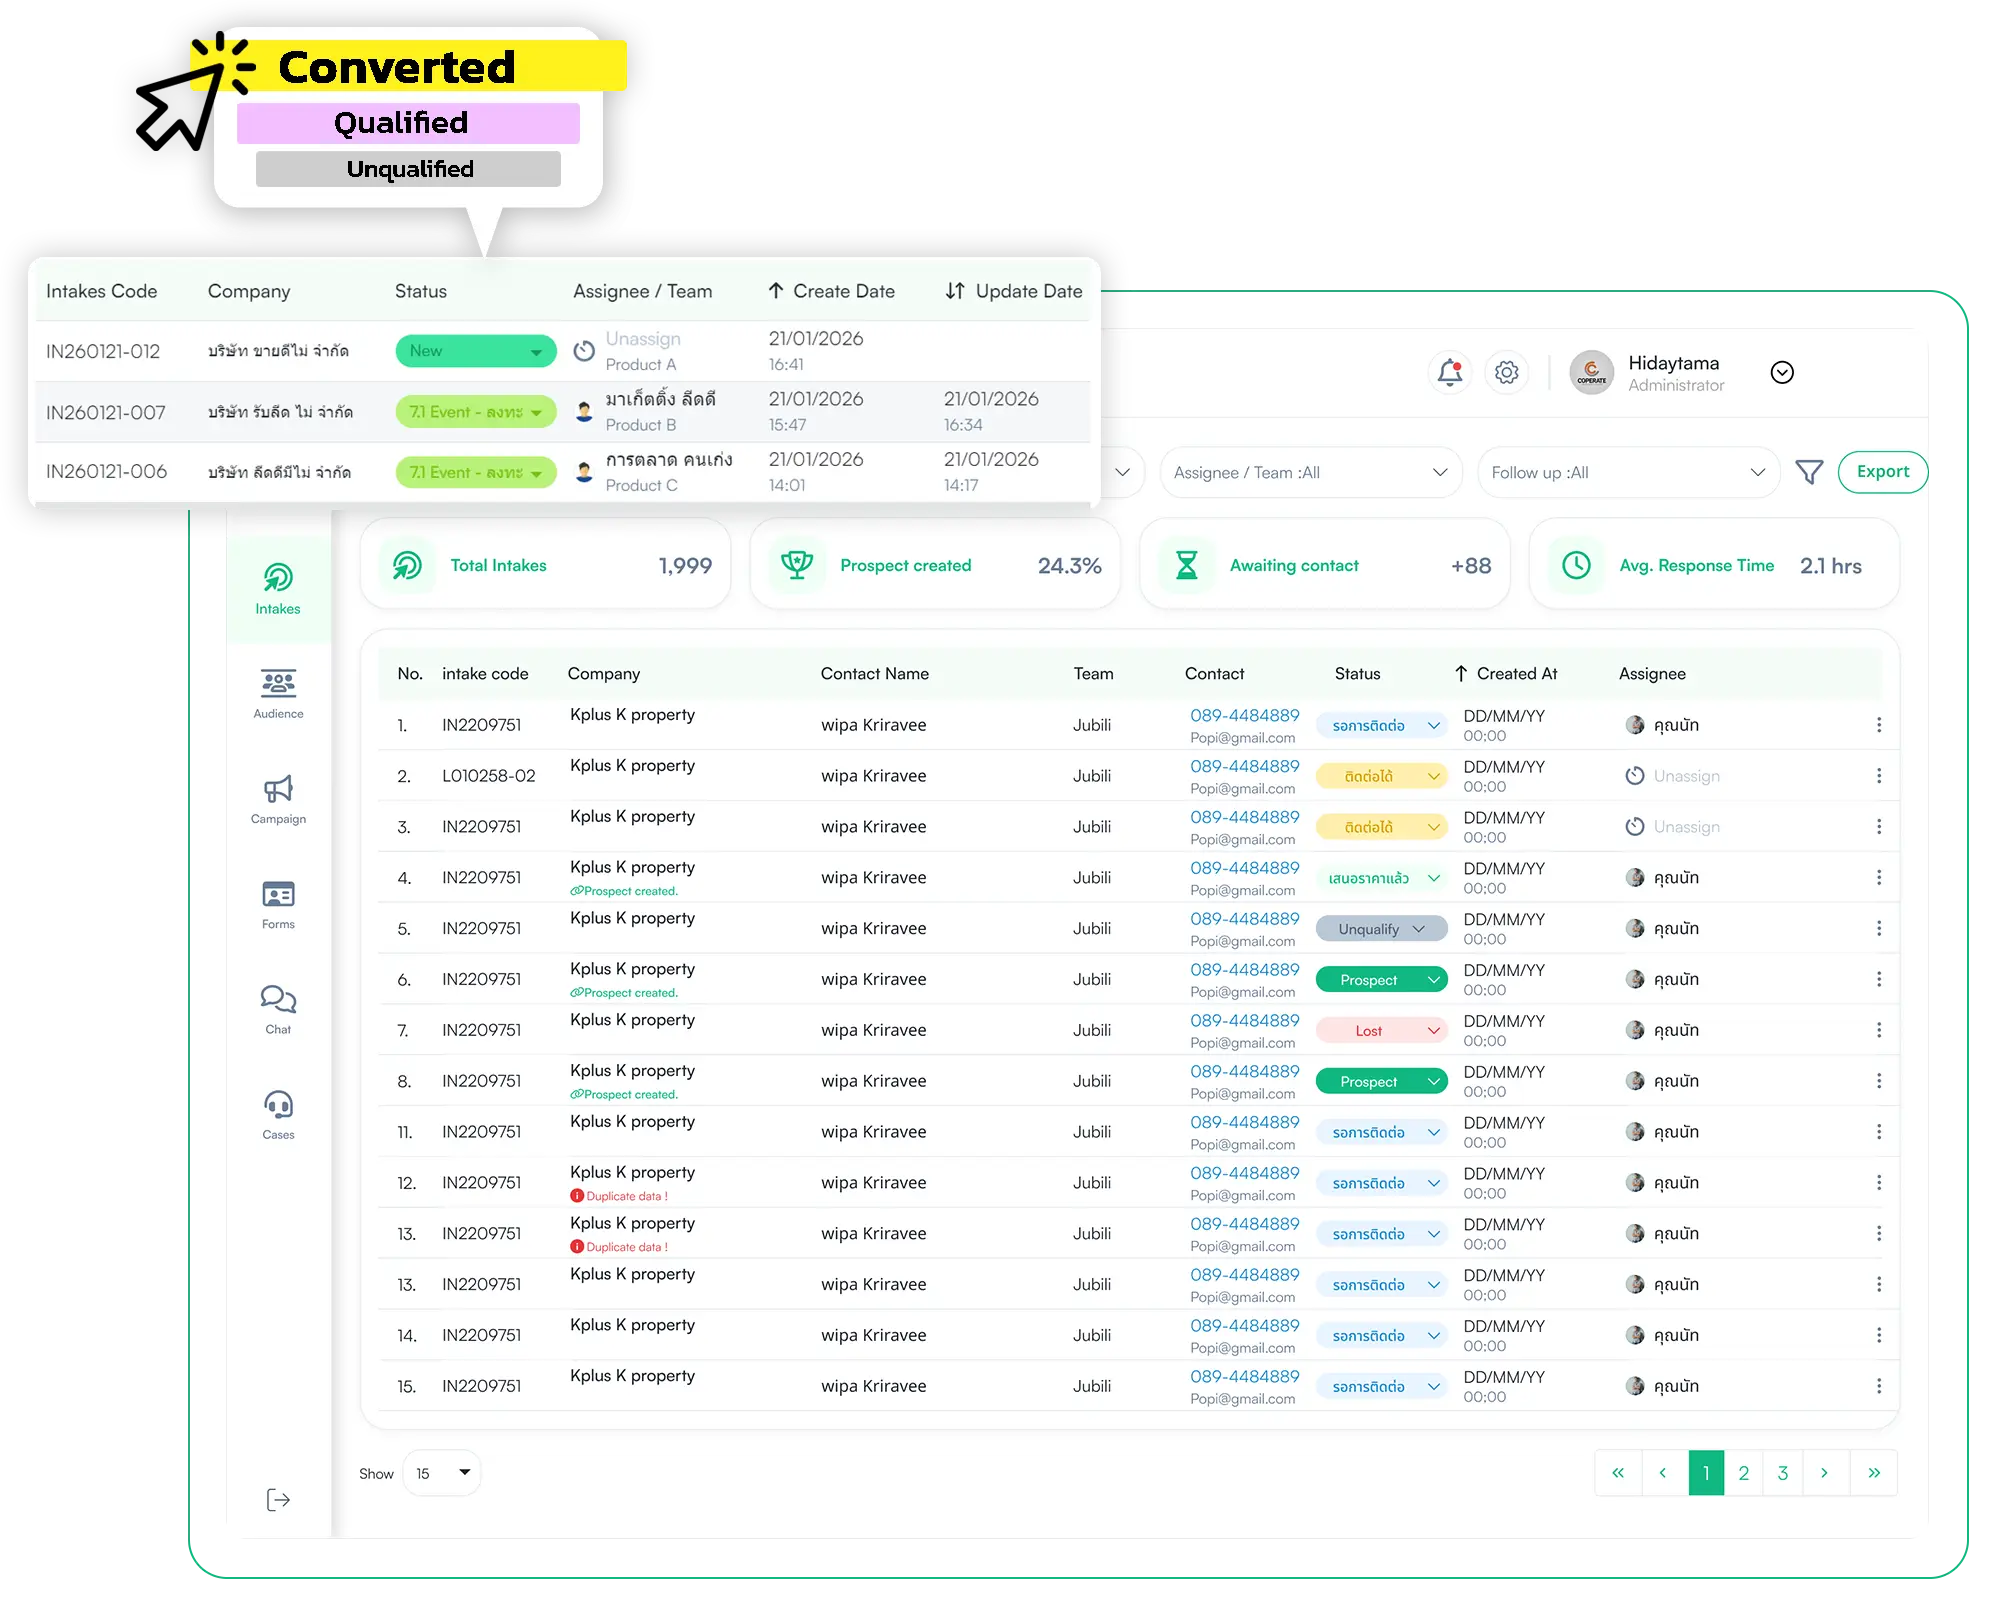Viewport: 2000px width, 1600px height.
Task: Click the filter funnel icon
Action: click(1809, 472)
